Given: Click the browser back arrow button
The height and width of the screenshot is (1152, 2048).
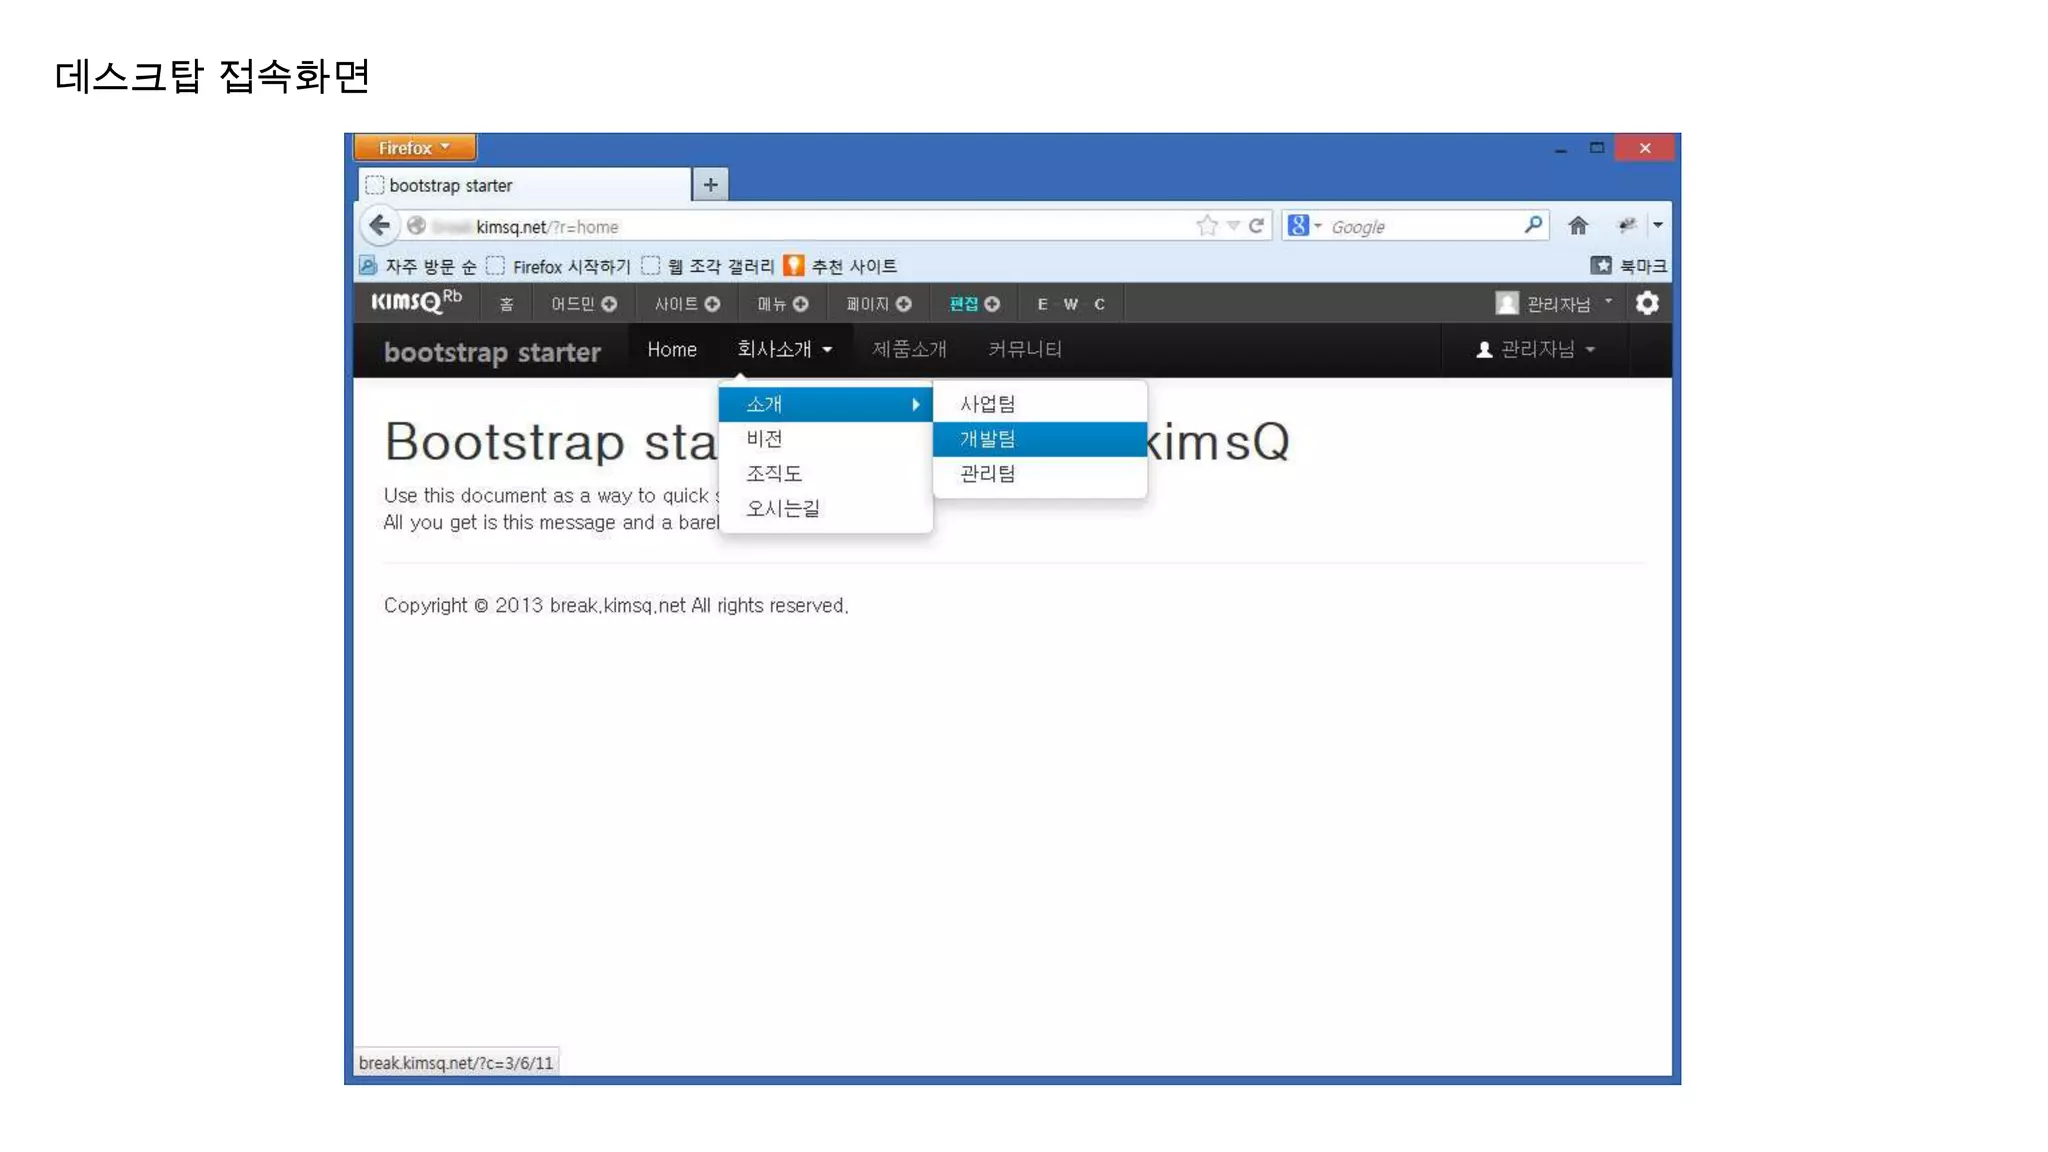Looking at the screenshot, I should [380, 225].
